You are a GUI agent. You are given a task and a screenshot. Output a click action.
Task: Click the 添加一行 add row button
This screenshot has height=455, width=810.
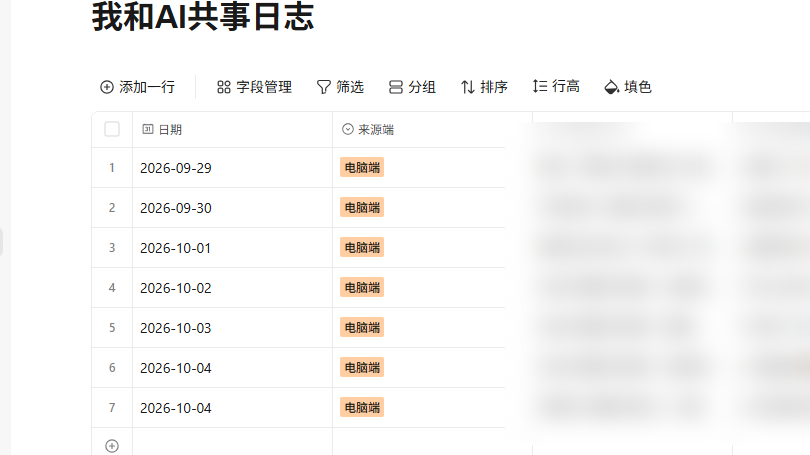click(x=137, y=87)
